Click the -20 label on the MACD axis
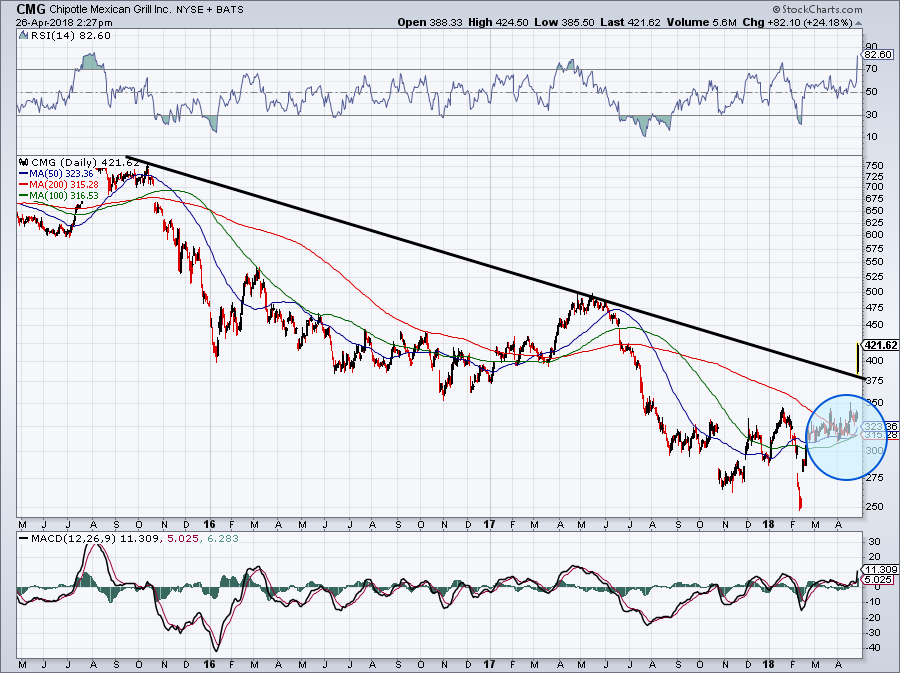The width and height of the screenshot is (900, 673). [872, 617]
